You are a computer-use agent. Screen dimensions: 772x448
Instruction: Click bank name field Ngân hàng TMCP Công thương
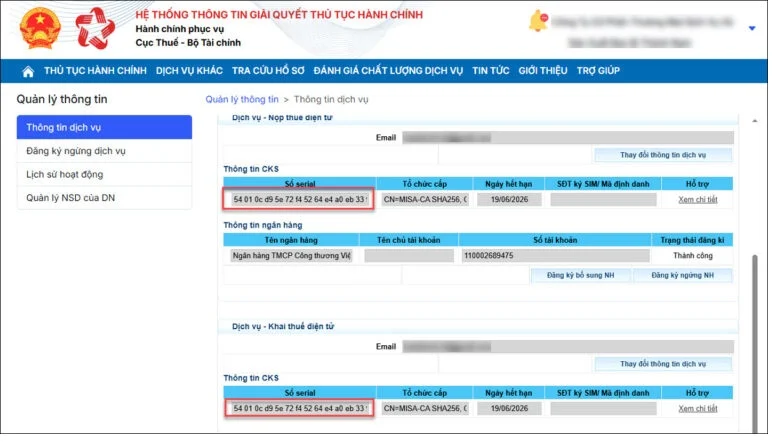tap(291, 256)
